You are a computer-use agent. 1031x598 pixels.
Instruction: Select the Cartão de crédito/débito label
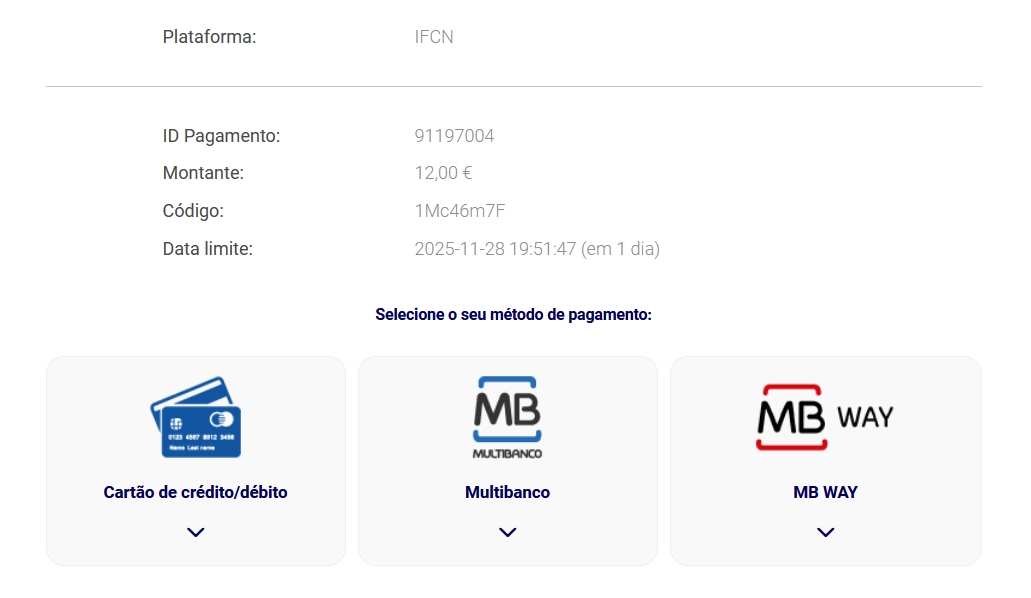click(x=196, y=492)
